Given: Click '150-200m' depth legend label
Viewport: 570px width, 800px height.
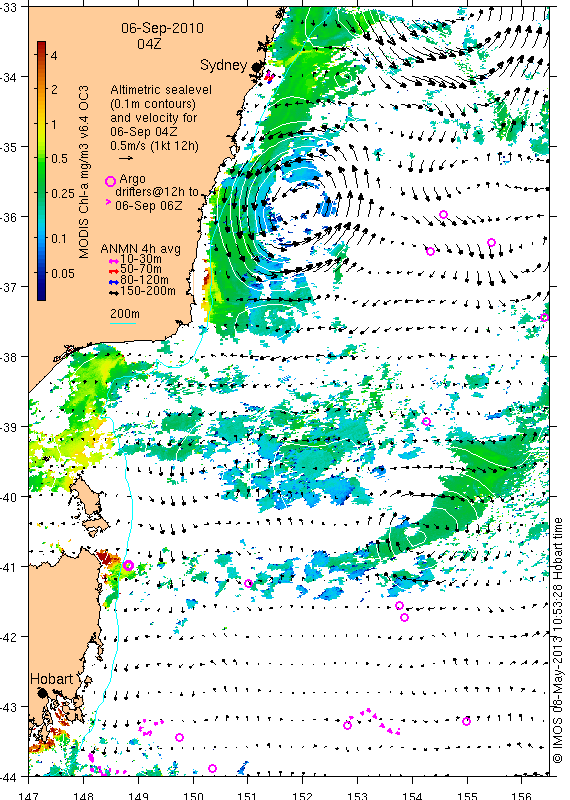Looking at the screenshot, I should pyautogui.click(x=148, y=291).
